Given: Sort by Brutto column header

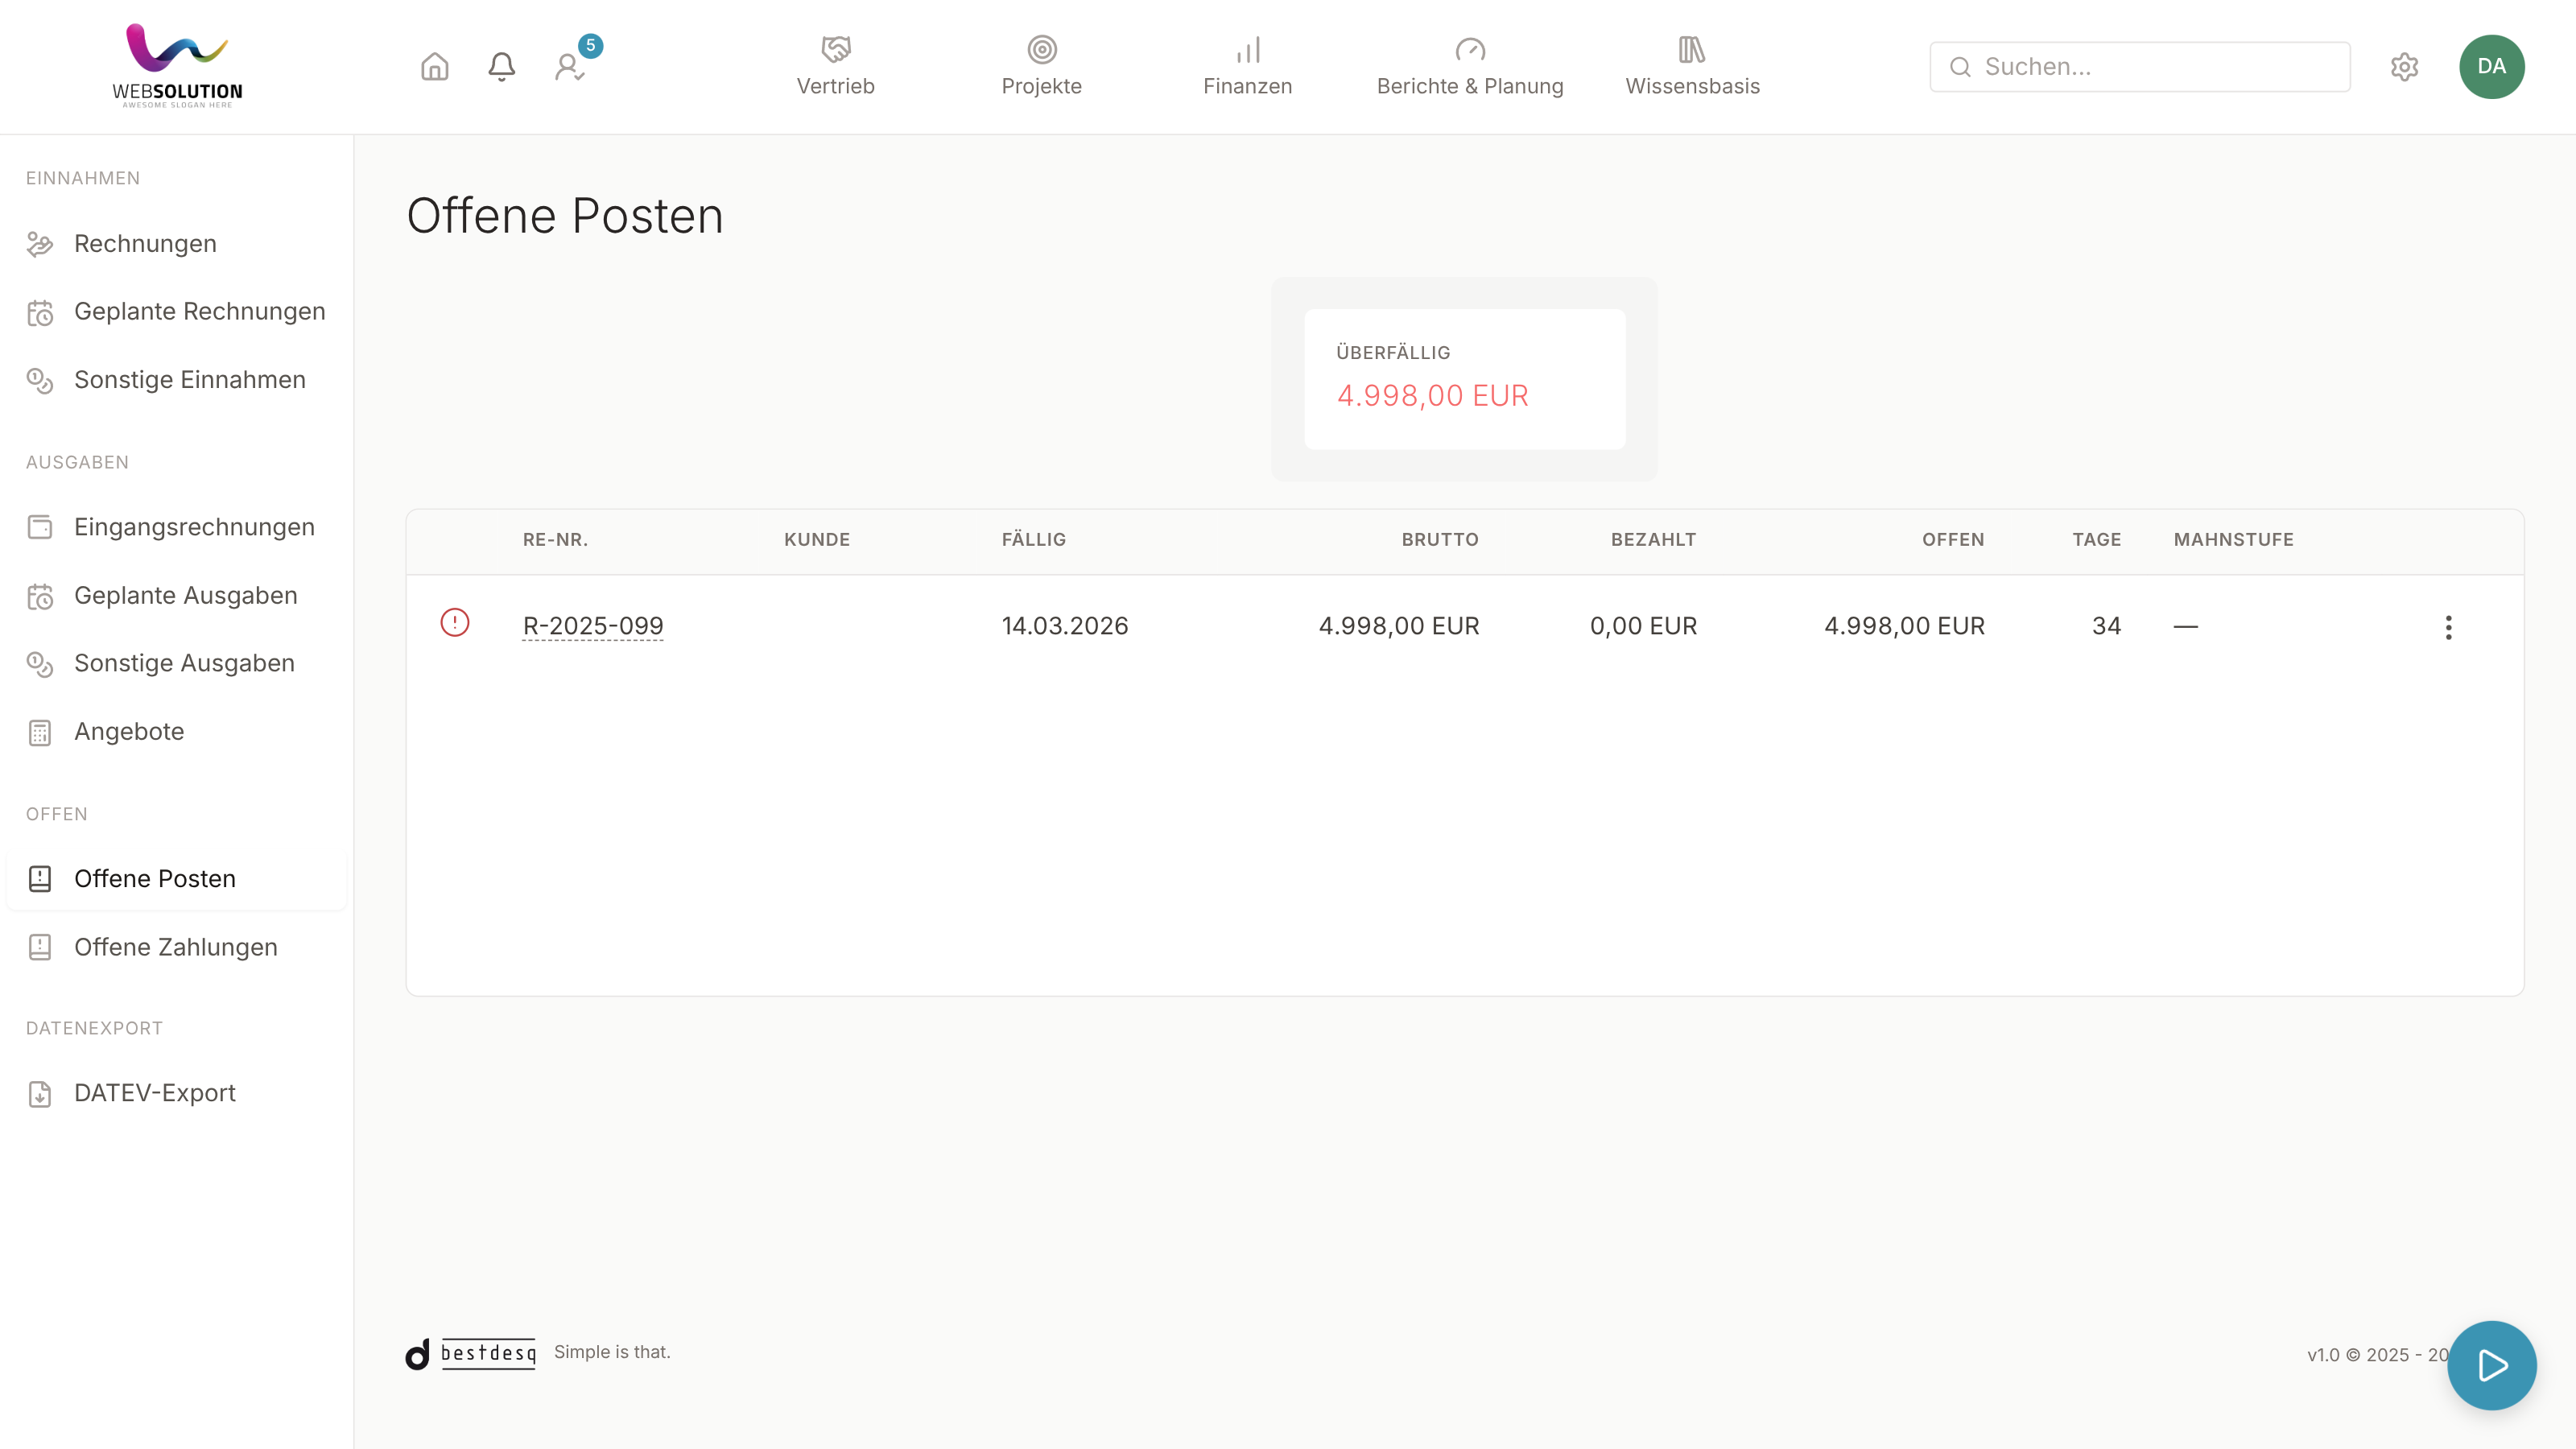Looking at the screenshot, I should (1439, 540).
